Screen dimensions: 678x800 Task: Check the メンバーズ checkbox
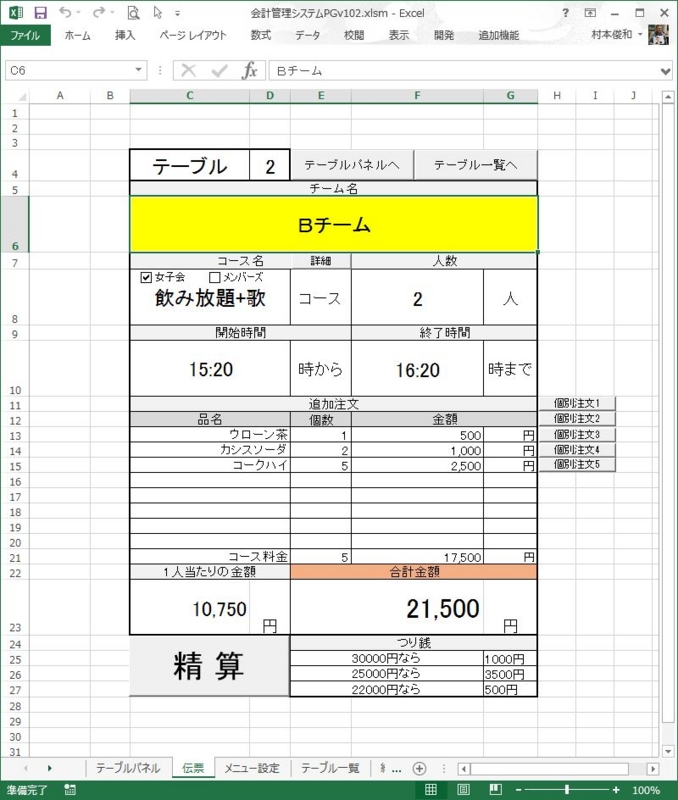[214, 277]
